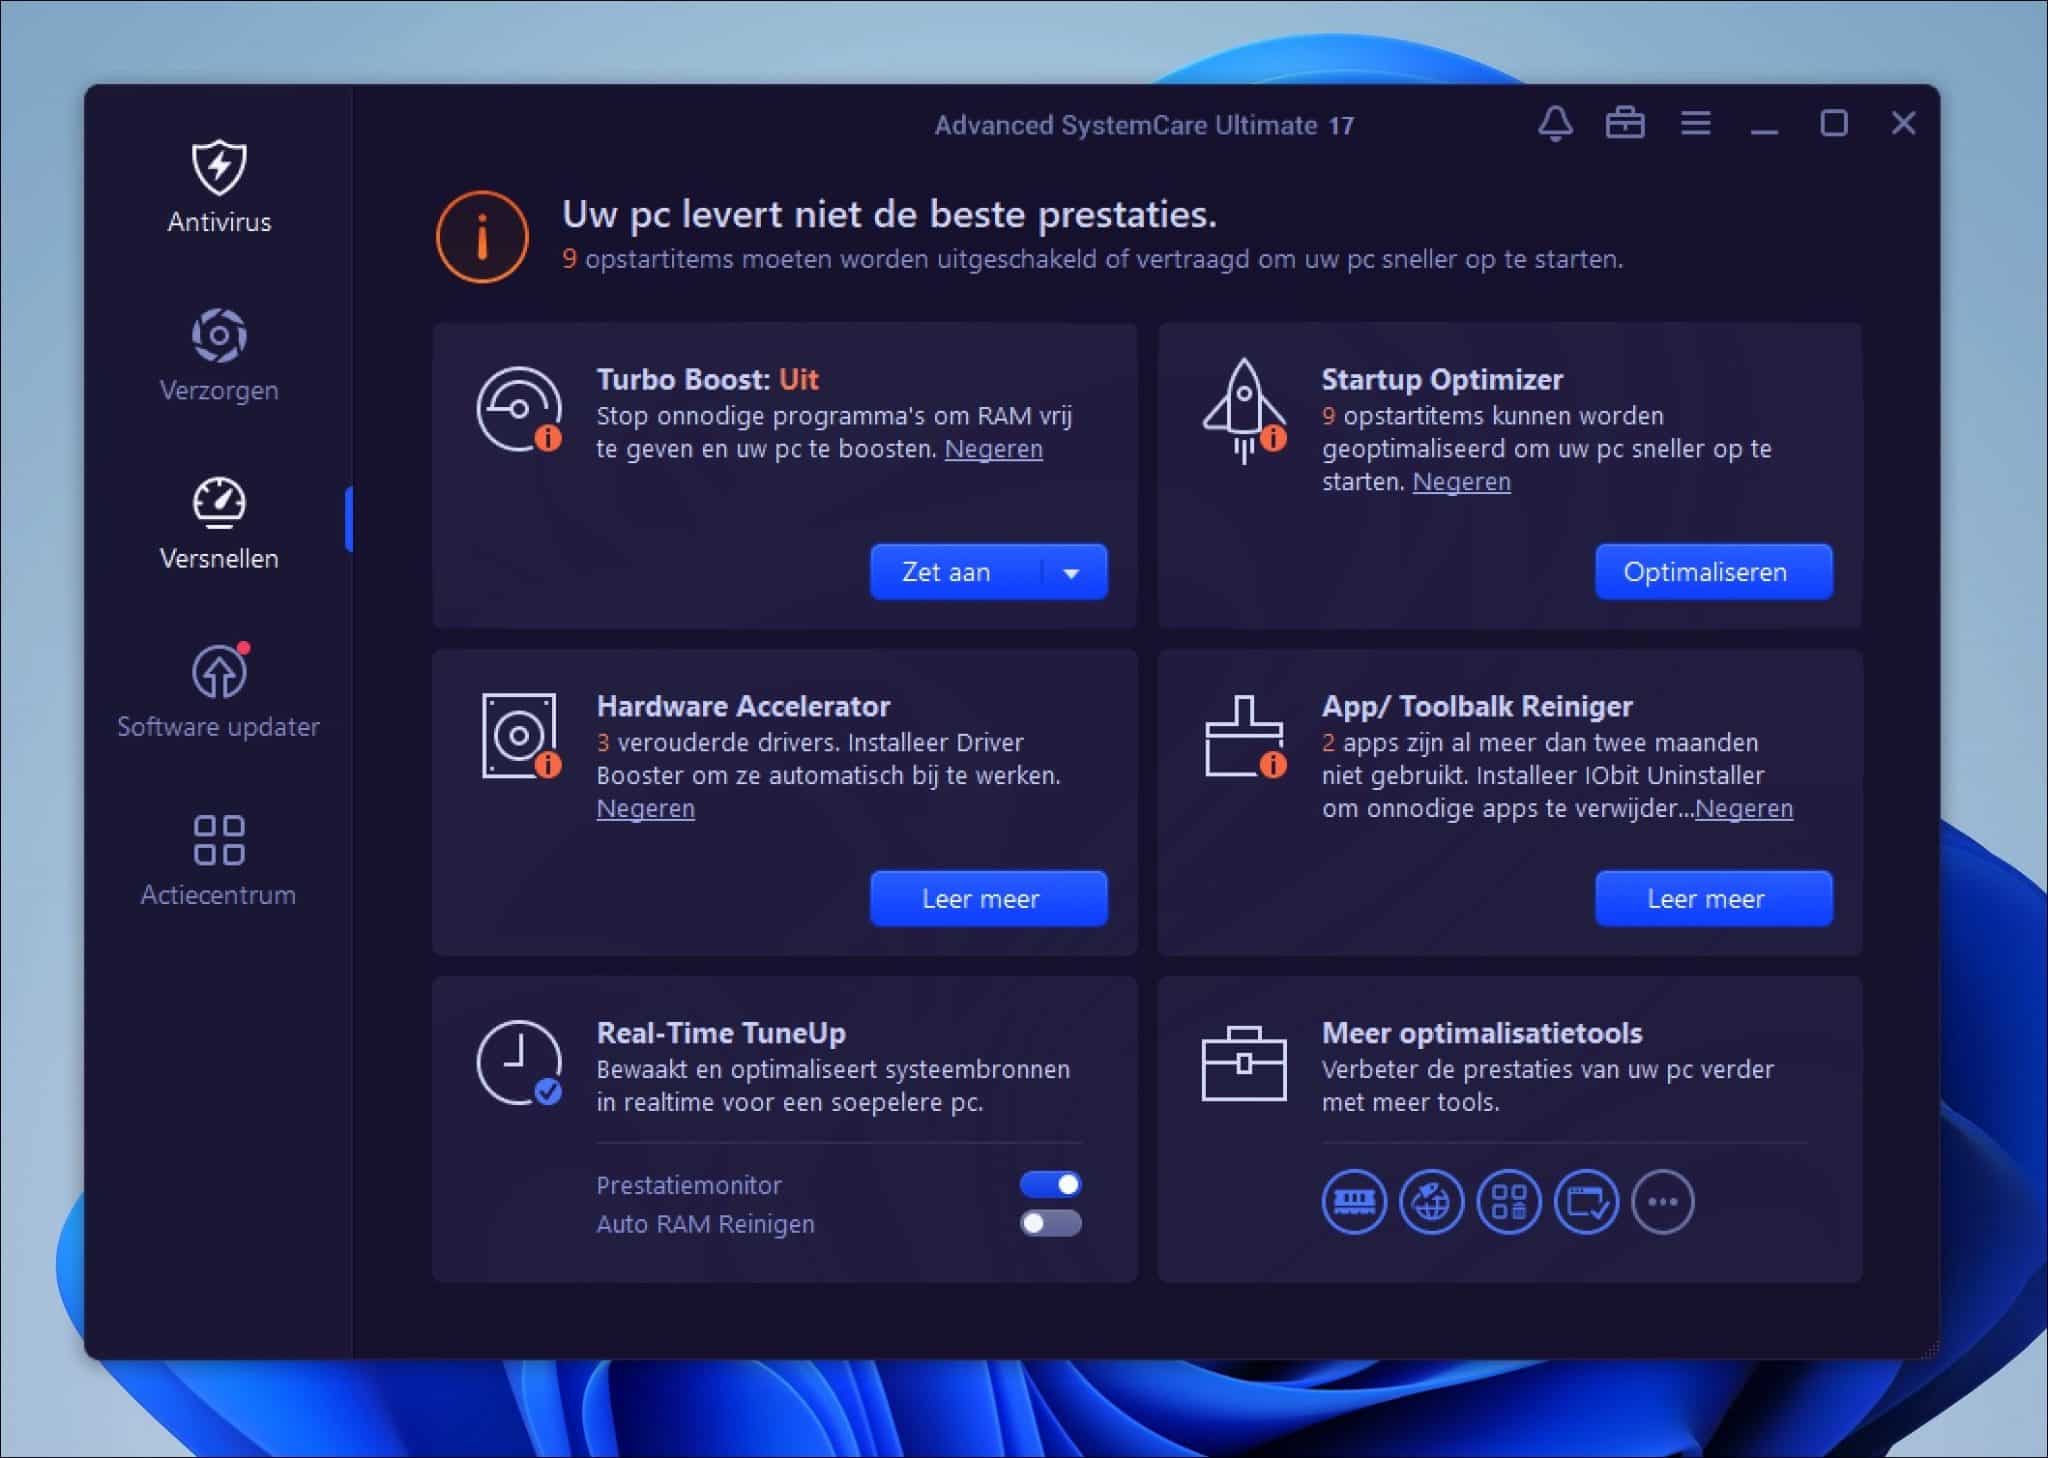Open the Zet aan dropdown arrow

(x=1073, y=572)
